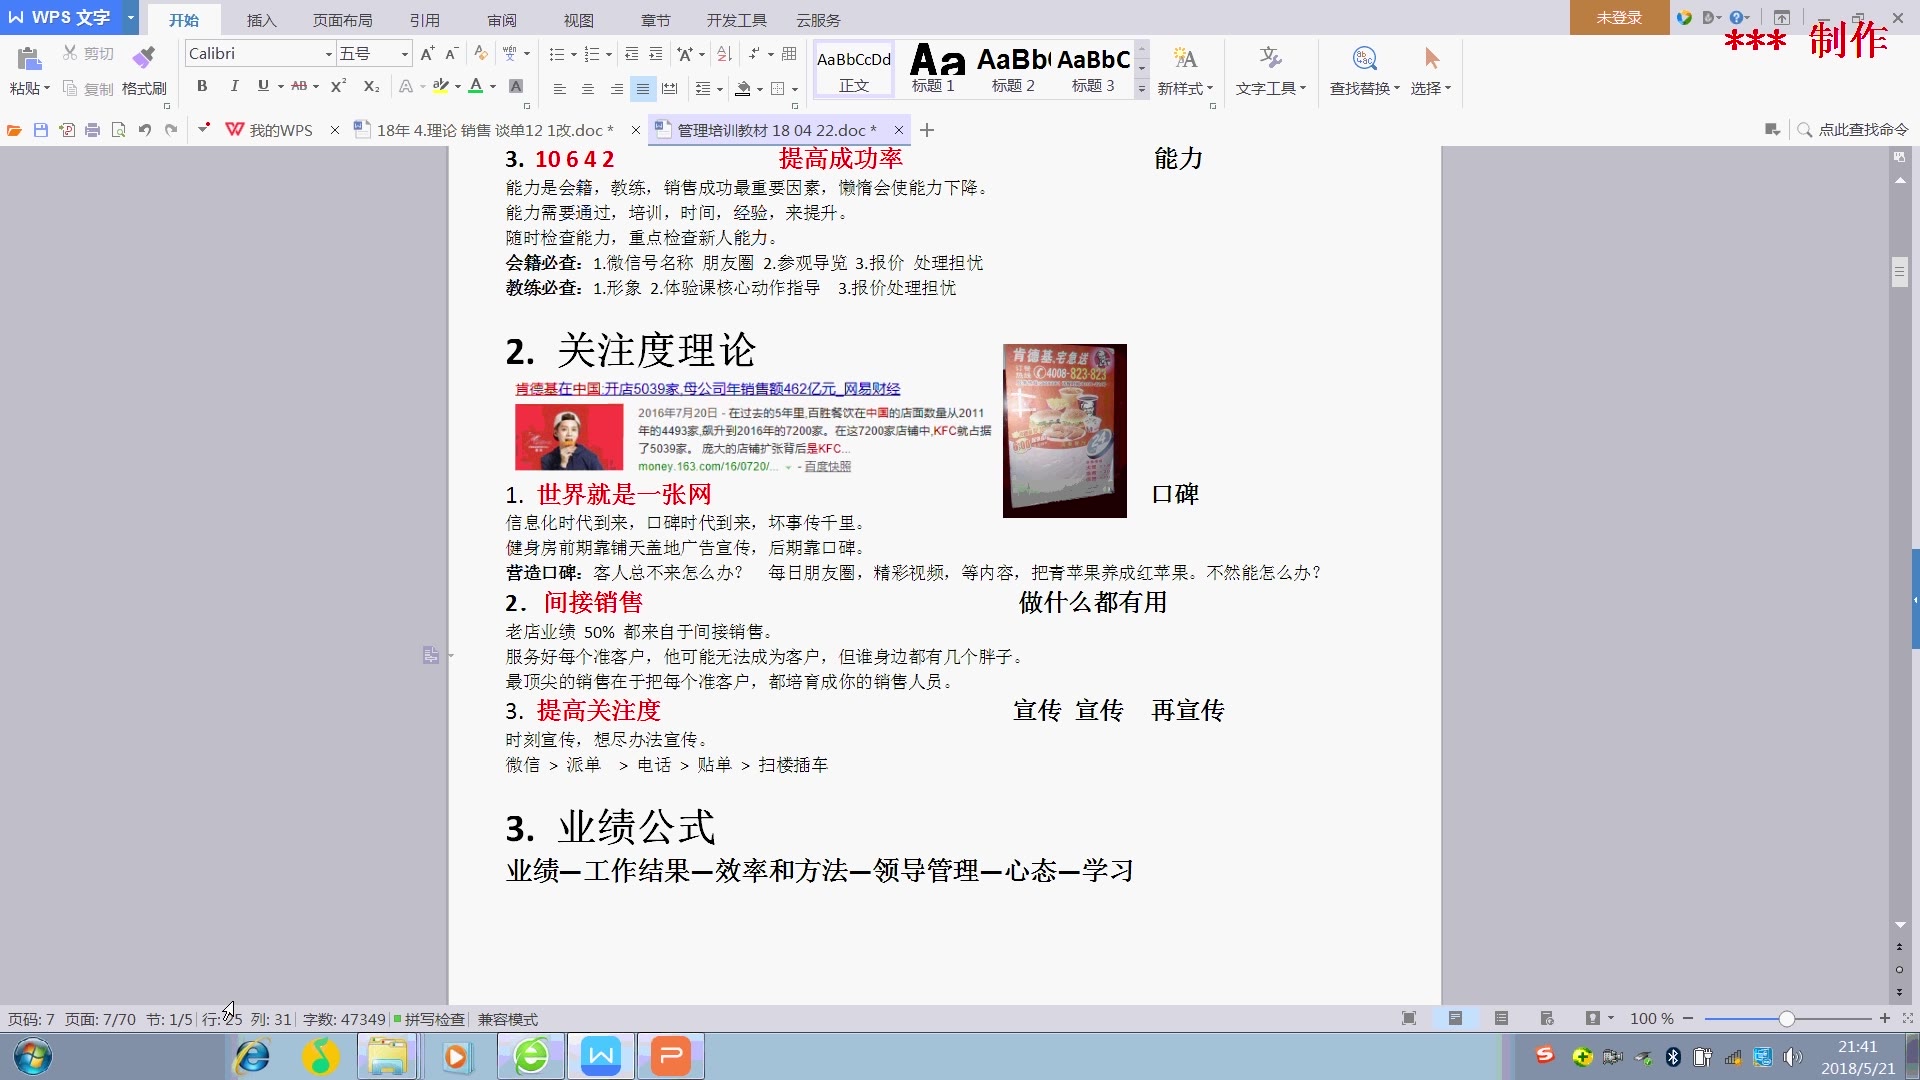Image resolution: width=1920 pixels, height=1080 pixels.
Task: Toggle center text alignment
Action: coord(588,89)
